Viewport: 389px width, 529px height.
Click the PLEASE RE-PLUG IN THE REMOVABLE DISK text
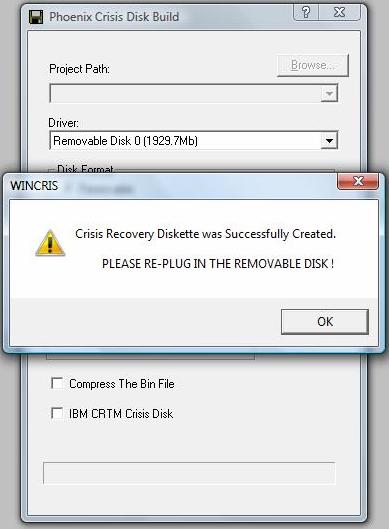(x=218, y=263)
